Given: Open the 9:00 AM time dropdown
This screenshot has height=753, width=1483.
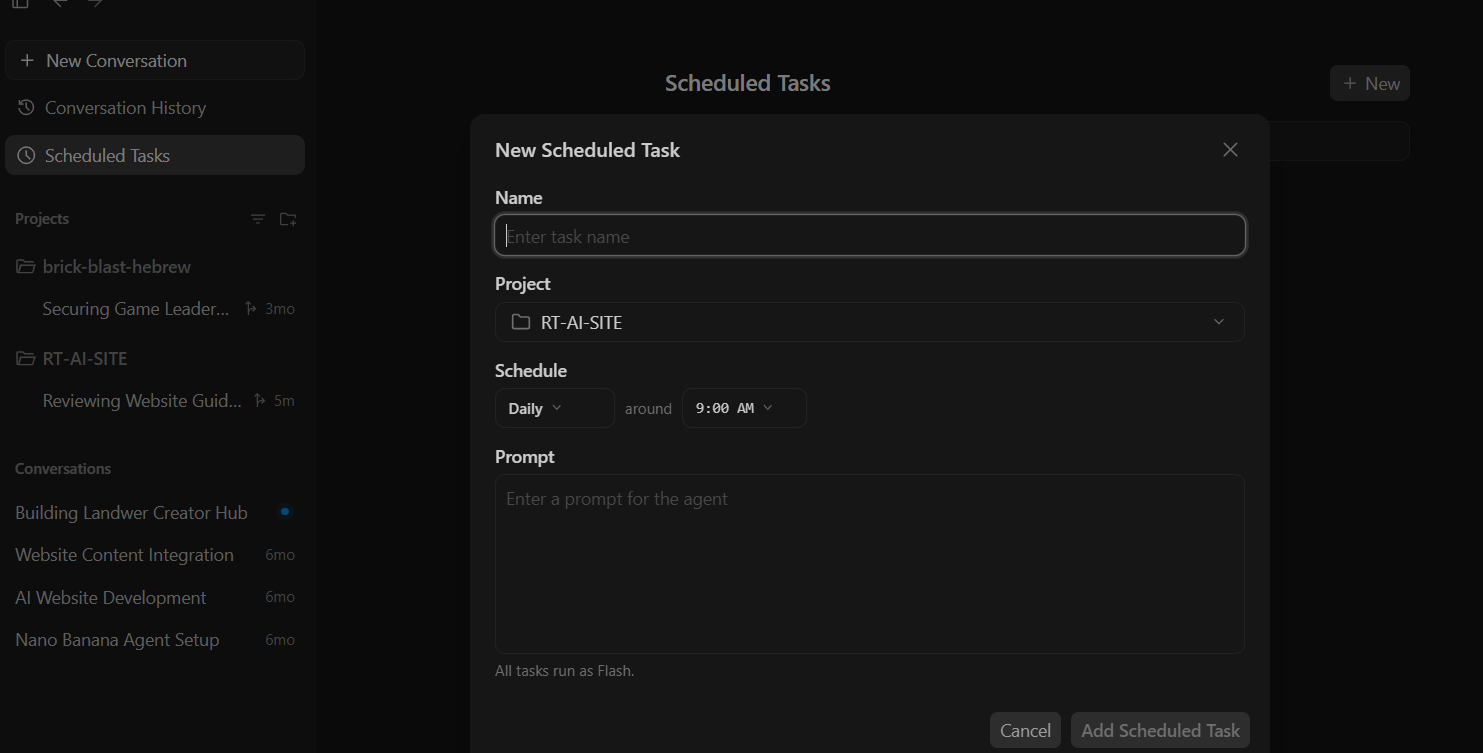Looking at the screenshot, I should [744, 408].
